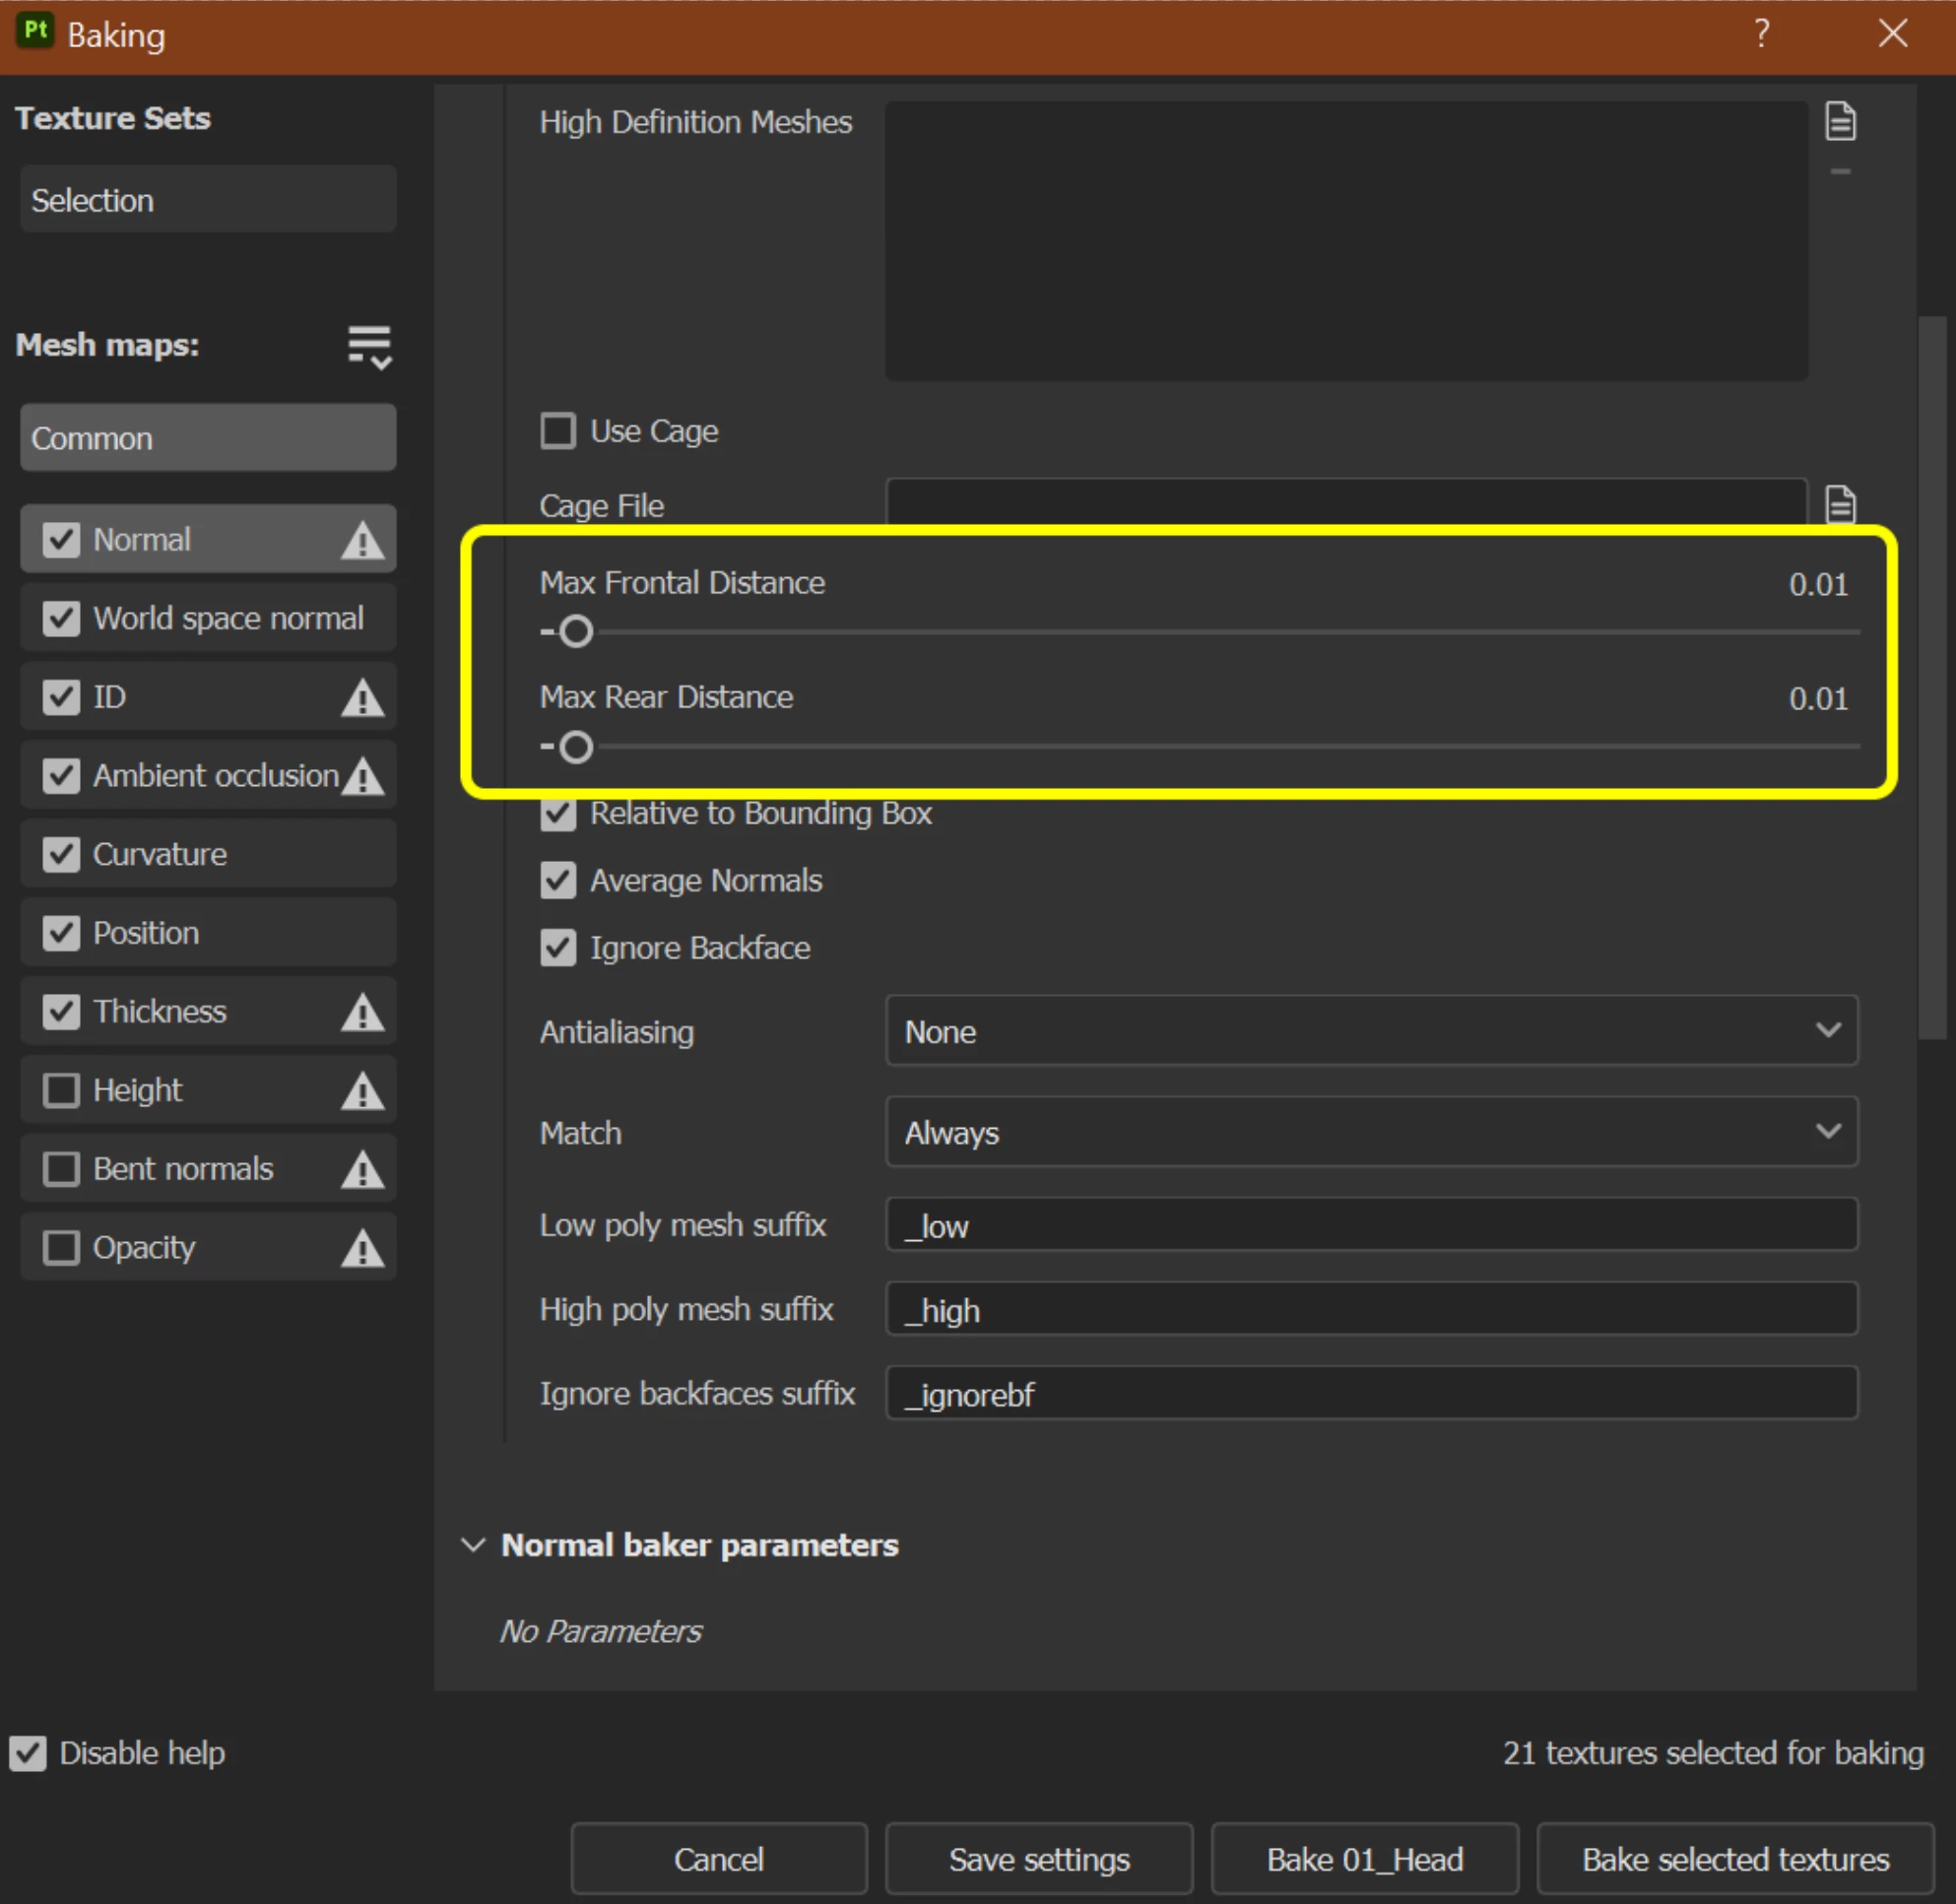Click the Max Frontal Distance slider handle
Image resolution: width=1956 pixels, height=1904 pixels.
click(x=576, y=632)
